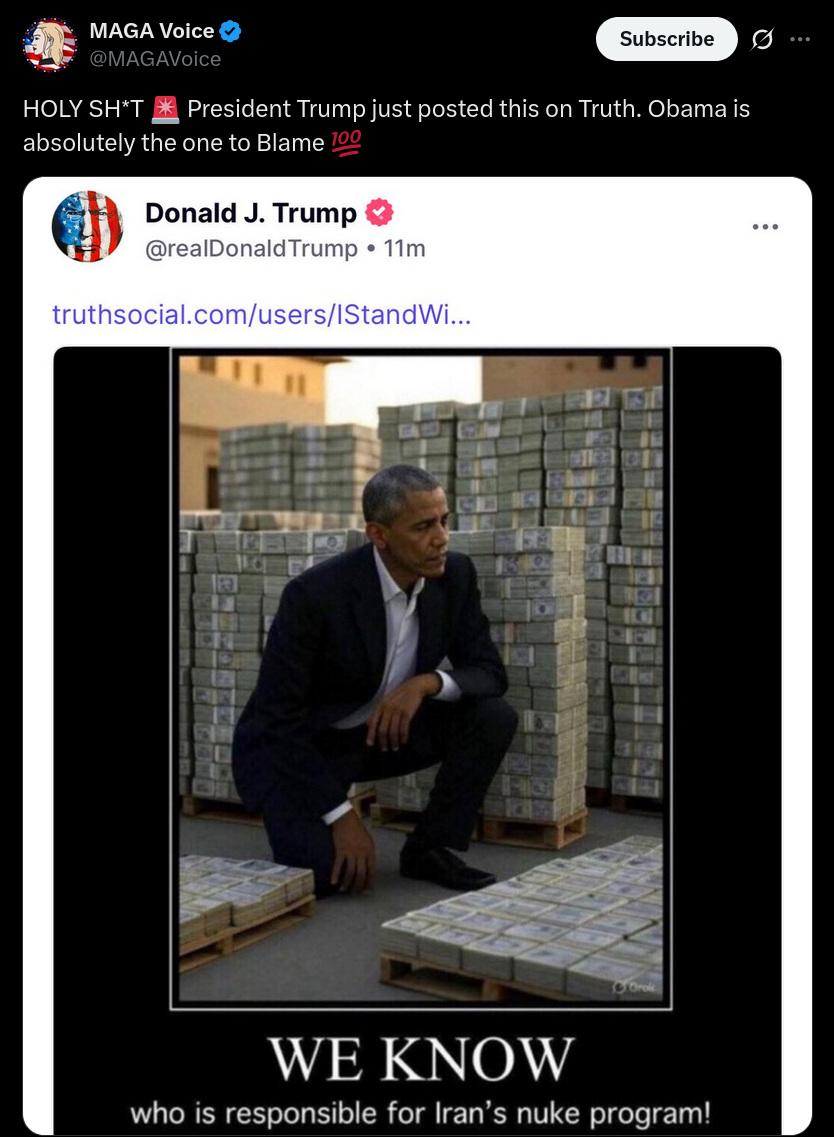Click the red verified badge next to Donald J. Trump
This screenshot has width=834, height=1137.
379,213
